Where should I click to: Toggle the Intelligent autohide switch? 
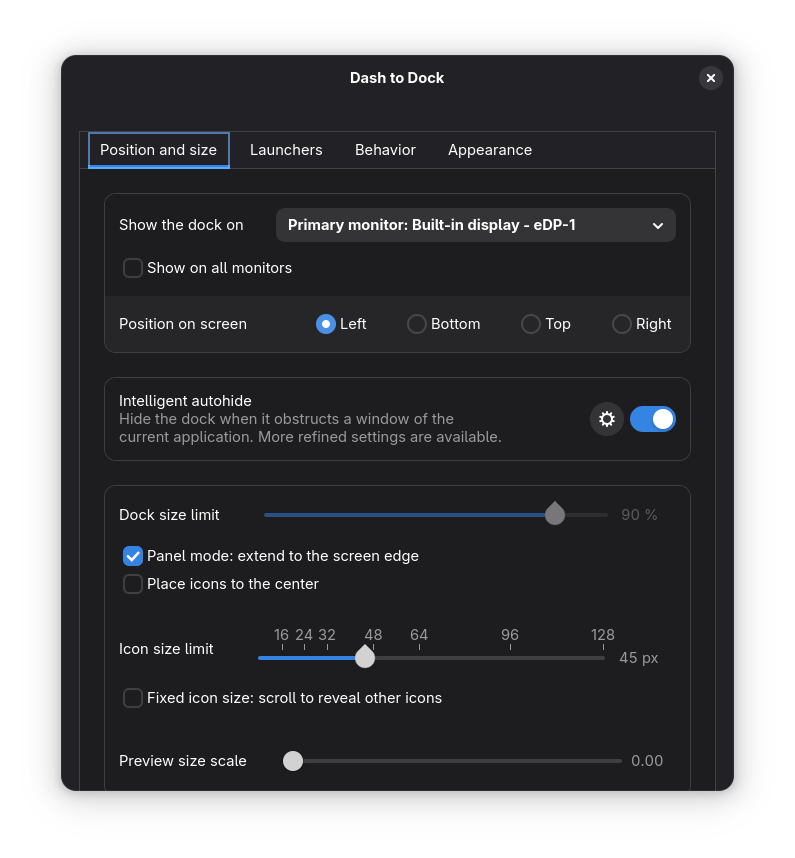tap(653, 419)
